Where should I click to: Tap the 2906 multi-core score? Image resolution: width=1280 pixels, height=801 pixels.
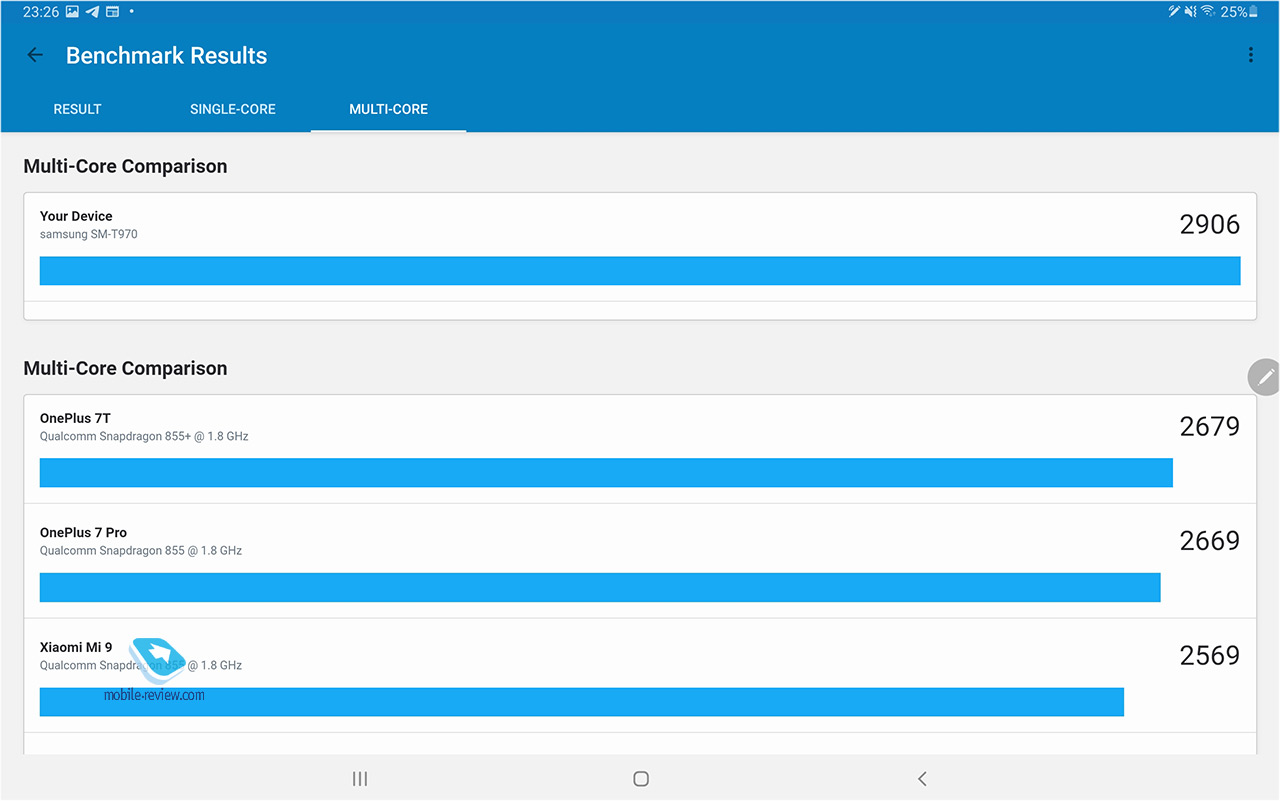(x=1210, y=224)
